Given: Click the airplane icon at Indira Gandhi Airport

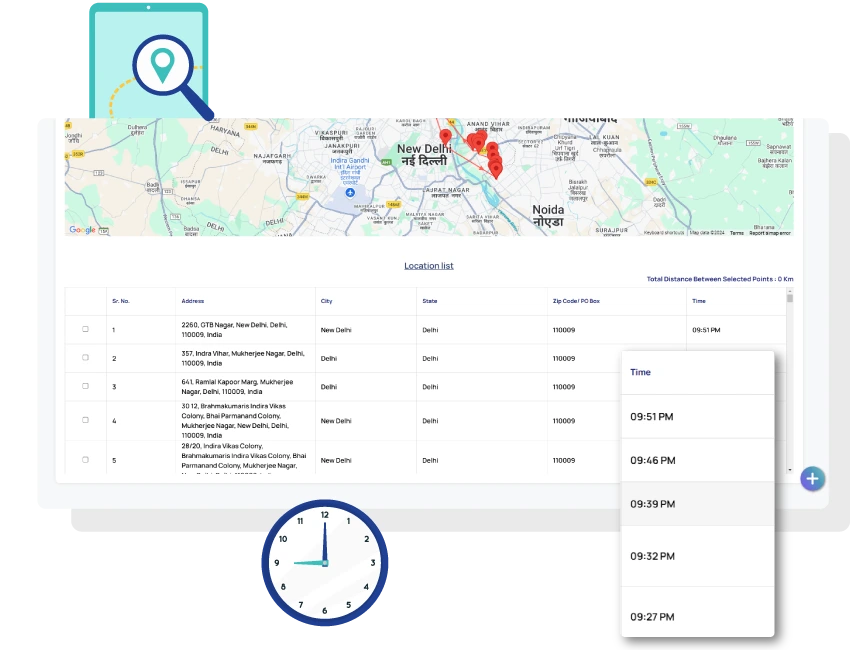Looking at the screenshot, I should point(351,193).
